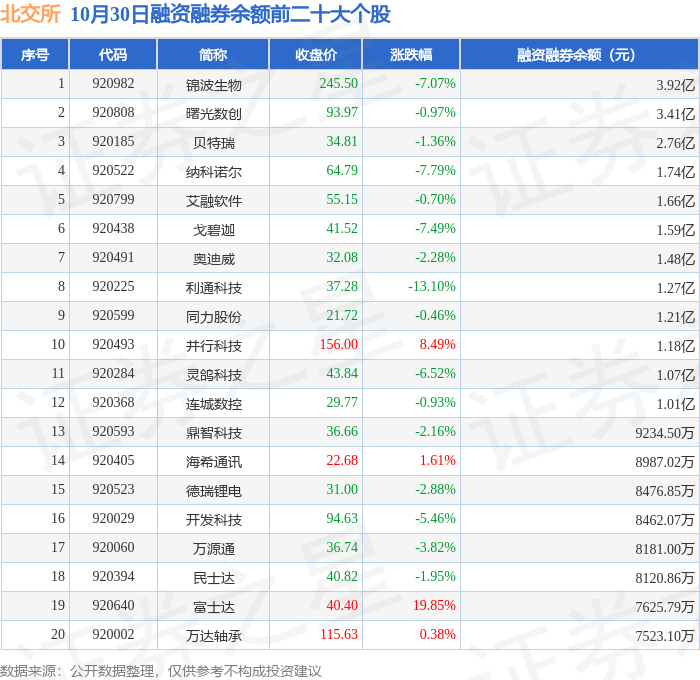Click balance value 9234.50万
Screen dimensions: 700x680
pyautogui.click(x=665, y=433)
